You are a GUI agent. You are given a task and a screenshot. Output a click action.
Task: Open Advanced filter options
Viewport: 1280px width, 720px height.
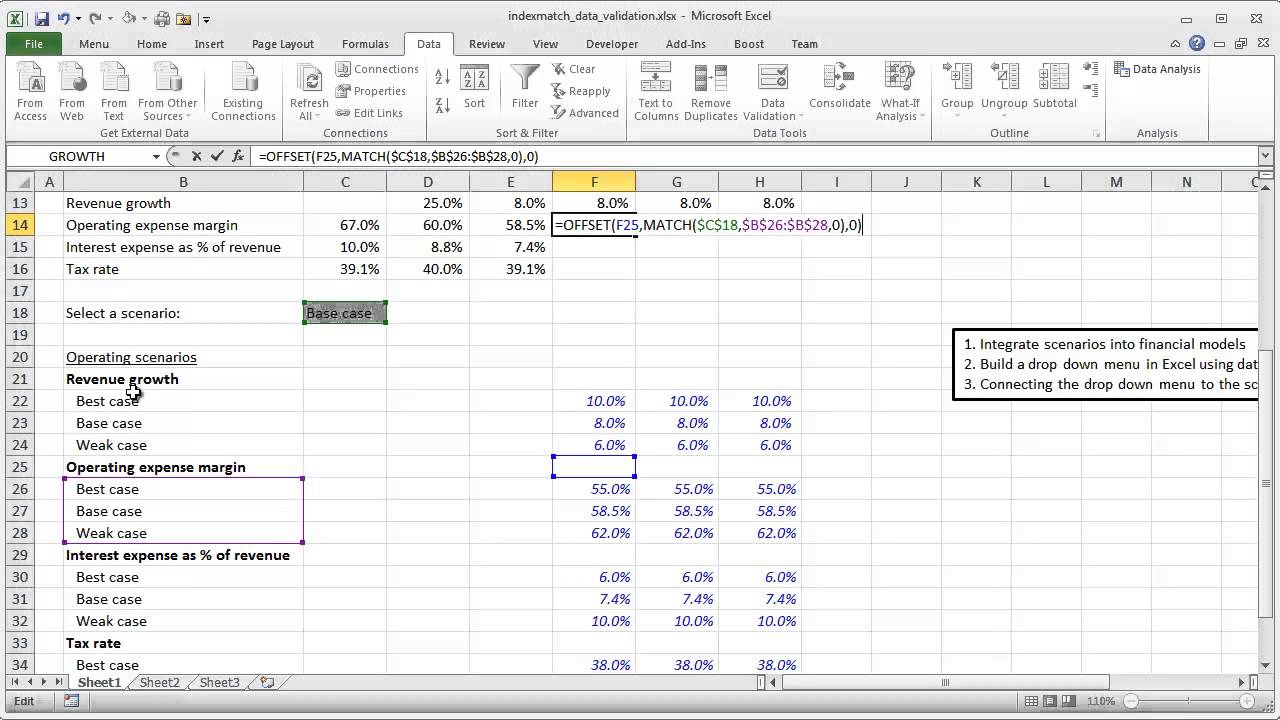586,113
